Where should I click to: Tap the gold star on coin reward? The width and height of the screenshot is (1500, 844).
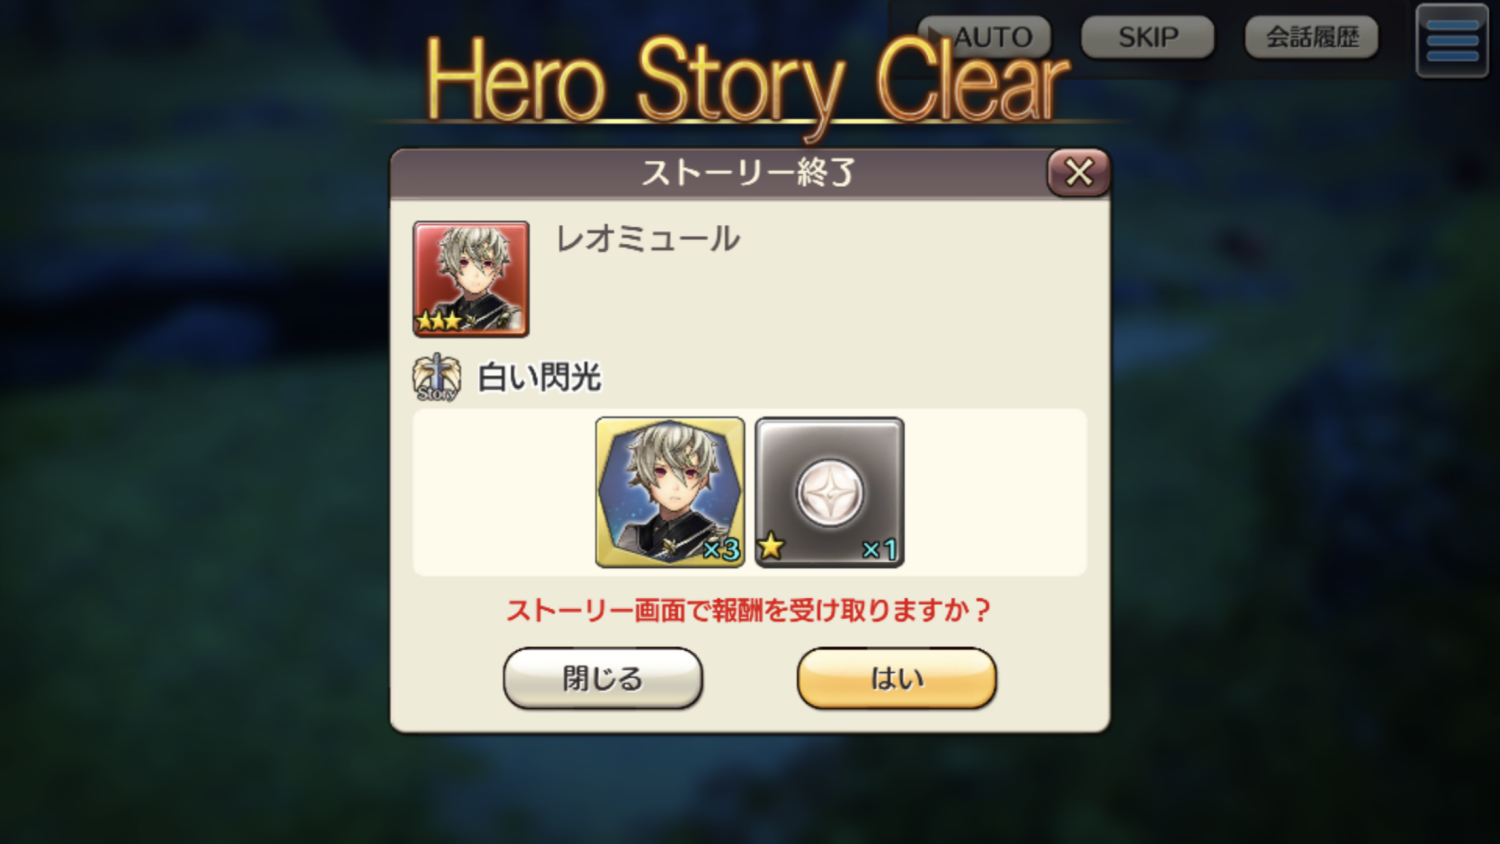771,546
